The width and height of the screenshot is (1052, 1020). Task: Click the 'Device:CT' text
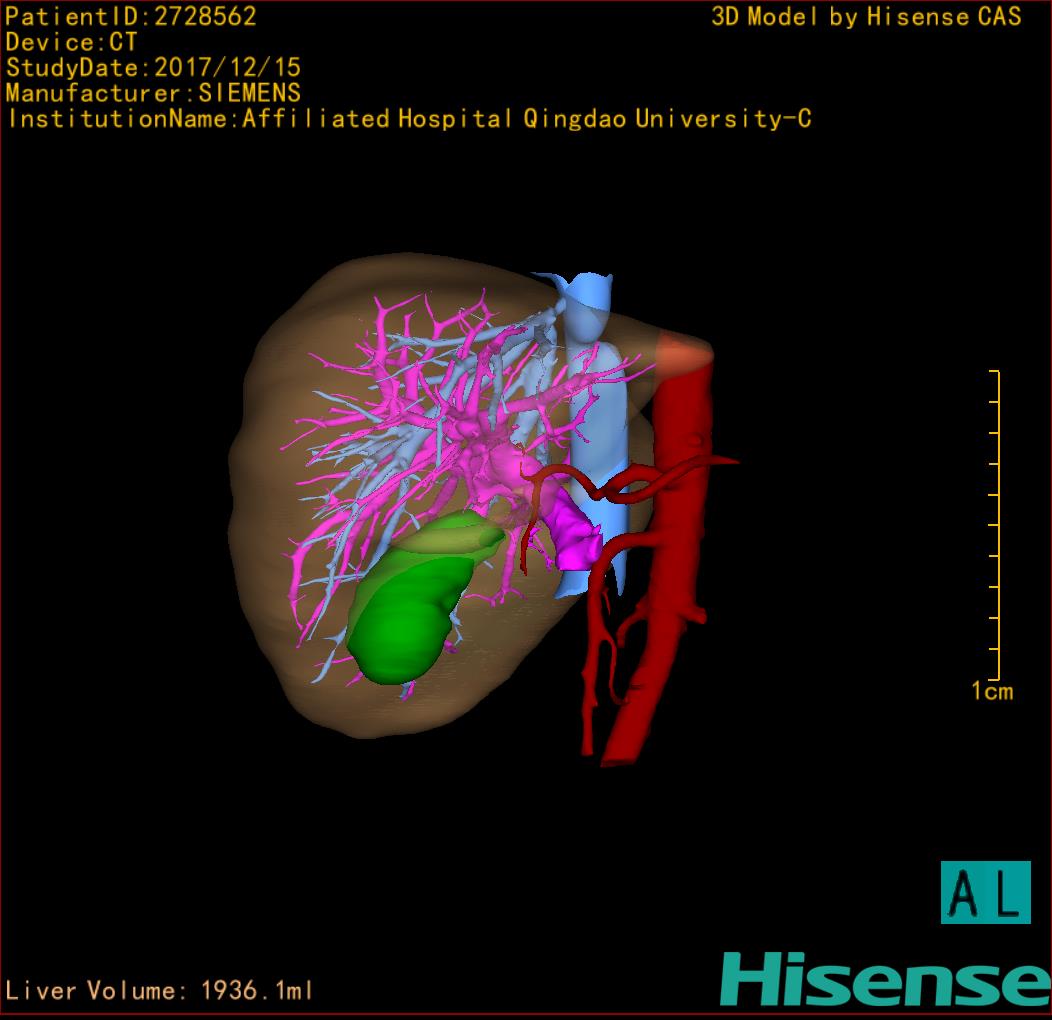point(71,42)
